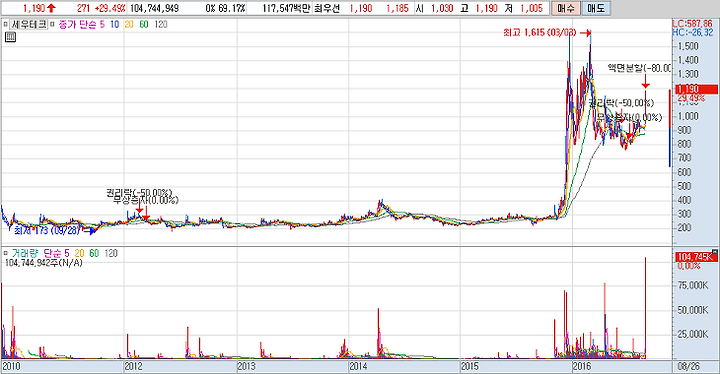Click the HC:-26.32 indicator

tap(693, 32)
